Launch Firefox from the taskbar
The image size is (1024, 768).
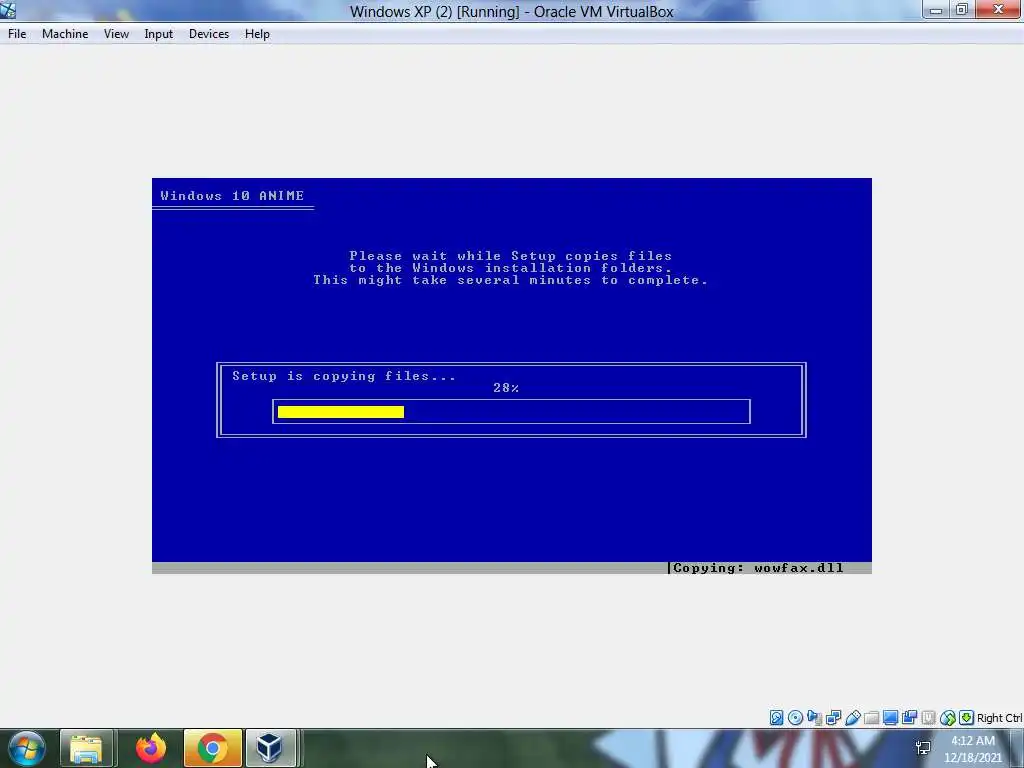tap(151, 748)
